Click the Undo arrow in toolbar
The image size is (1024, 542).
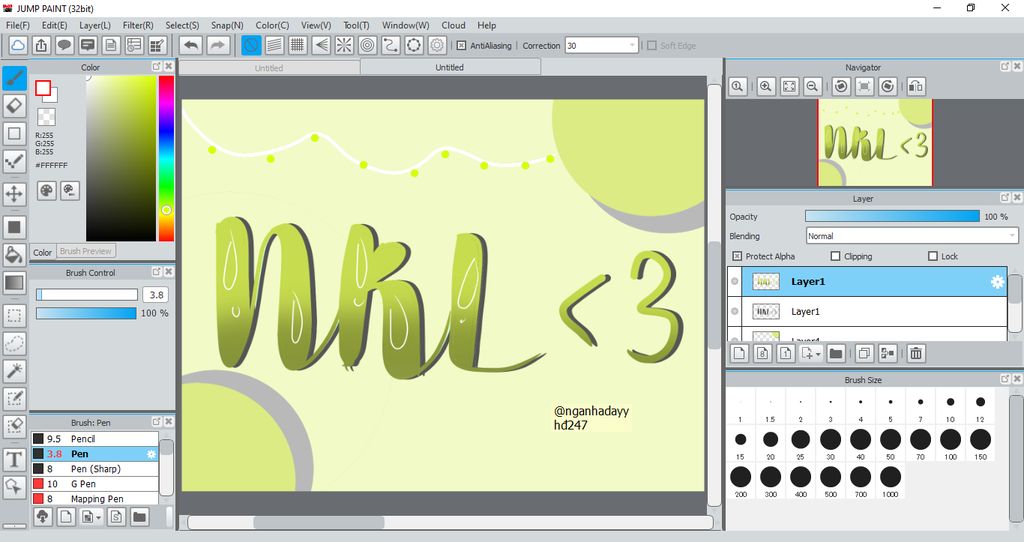[x=191, y=45]
